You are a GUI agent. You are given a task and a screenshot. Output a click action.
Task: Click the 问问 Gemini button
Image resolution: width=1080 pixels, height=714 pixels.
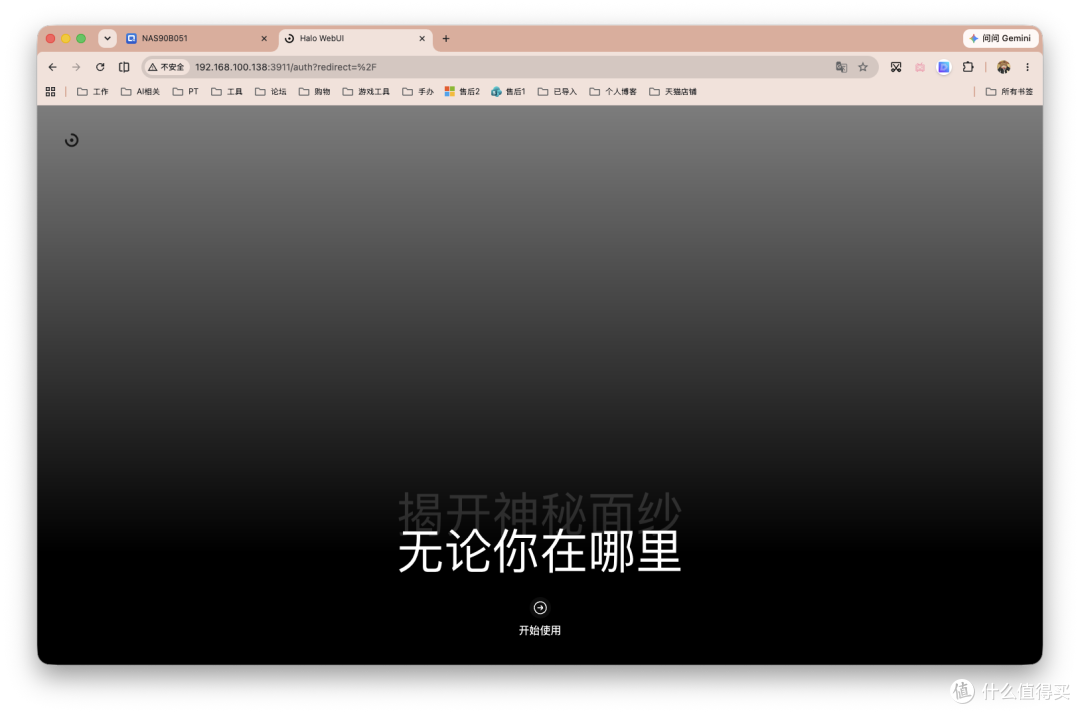[x=1000, y=38]
